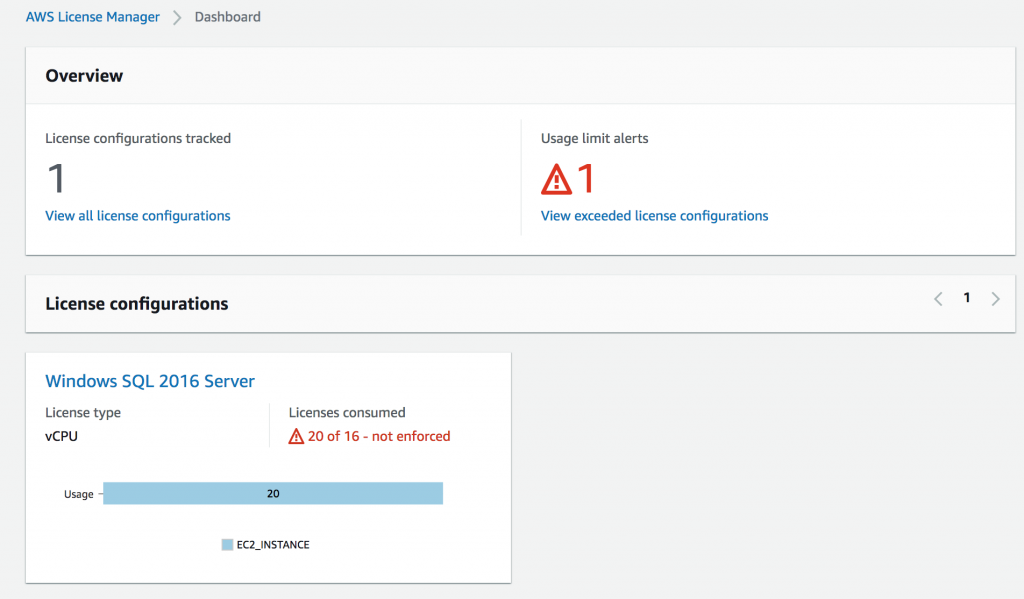Click the License configurations tracked label
Screen dimensions: 1024x599
138,138
